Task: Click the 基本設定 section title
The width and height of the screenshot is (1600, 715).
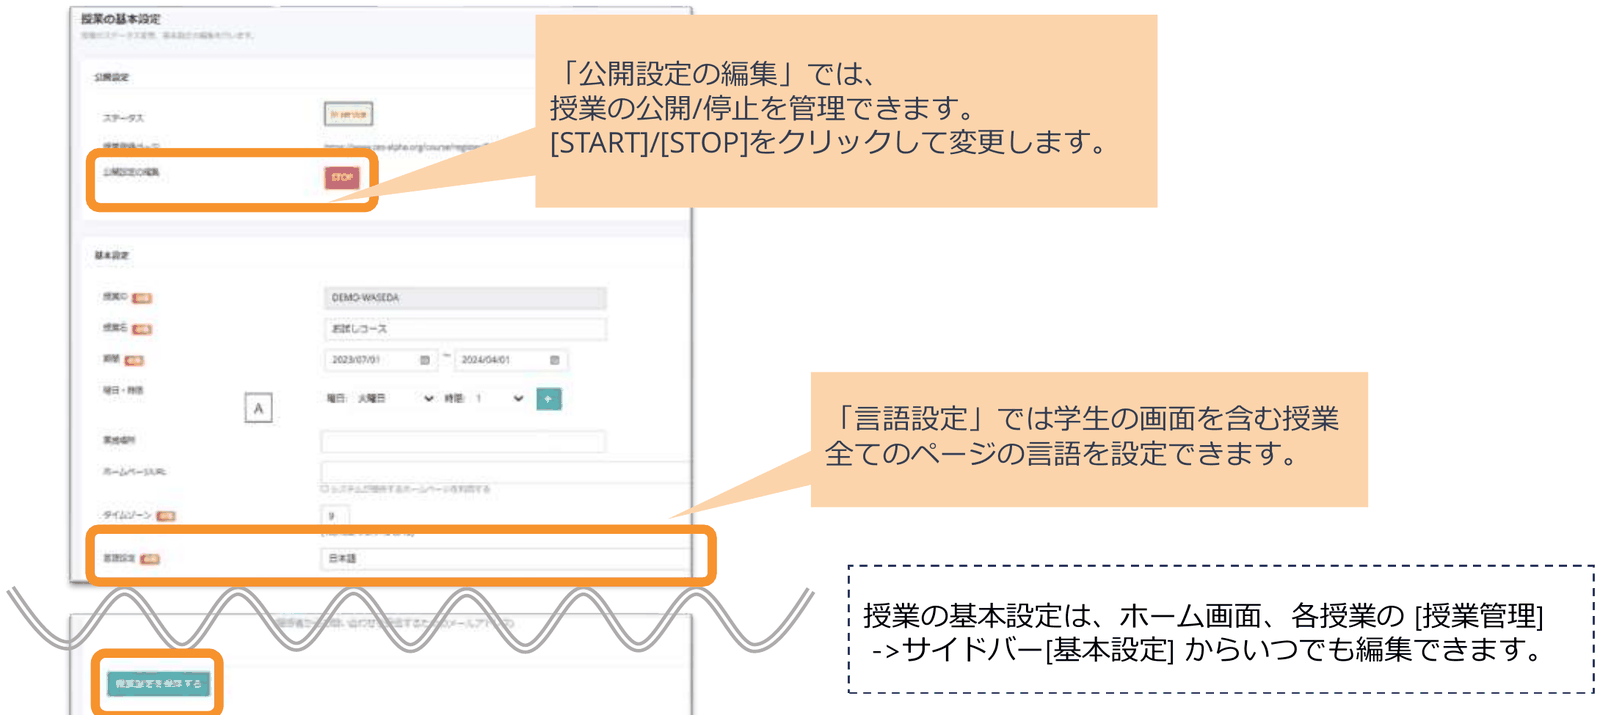Action: pyautogui.click(x=111, y=255)
